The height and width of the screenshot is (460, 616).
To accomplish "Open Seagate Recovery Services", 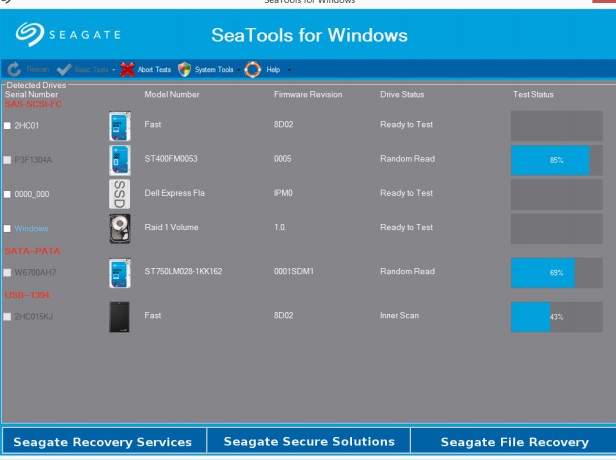I will coord(104,441).
